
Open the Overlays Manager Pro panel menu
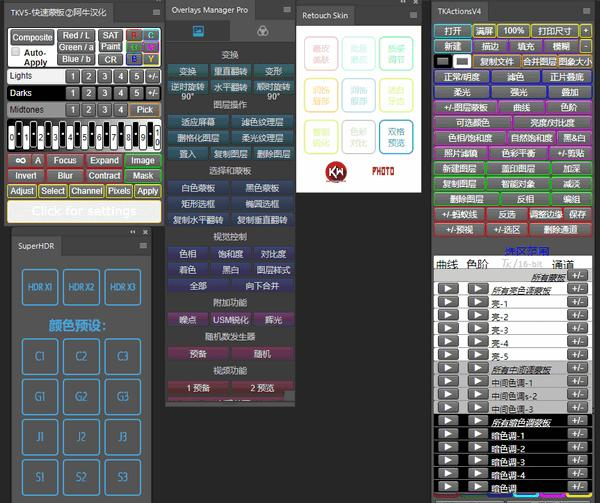288,9
